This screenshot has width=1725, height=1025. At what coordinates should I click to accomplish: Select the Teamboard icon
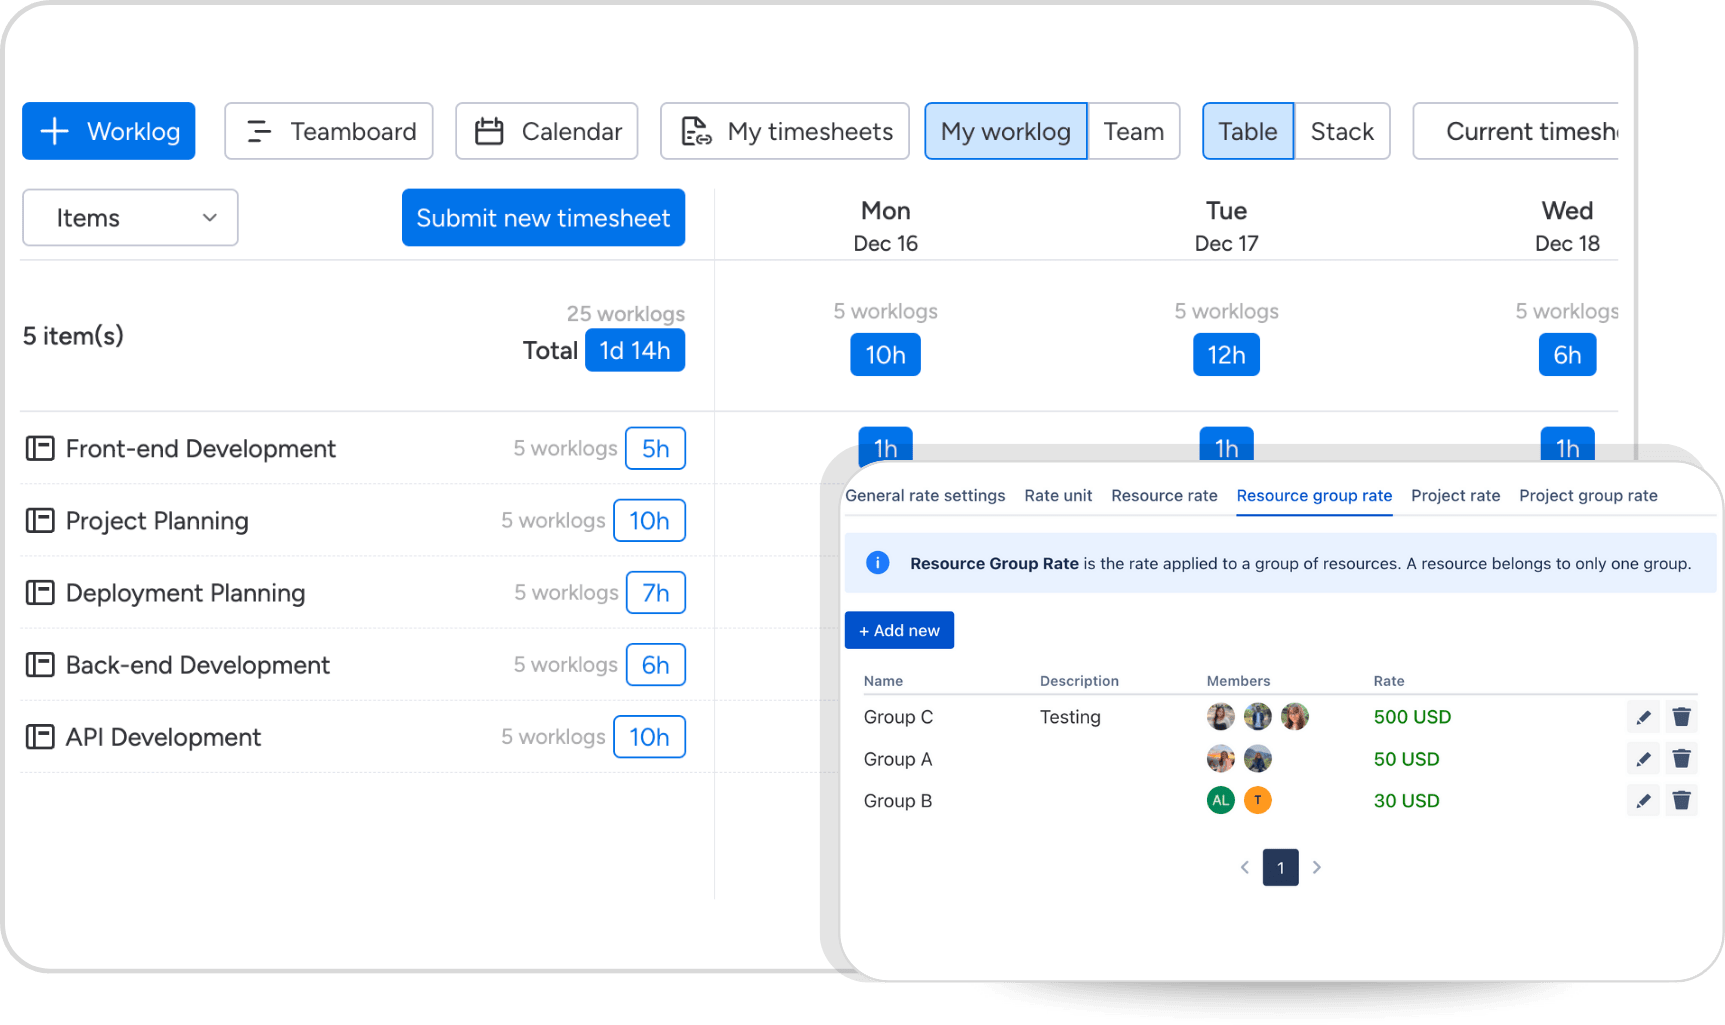point(259,131)
